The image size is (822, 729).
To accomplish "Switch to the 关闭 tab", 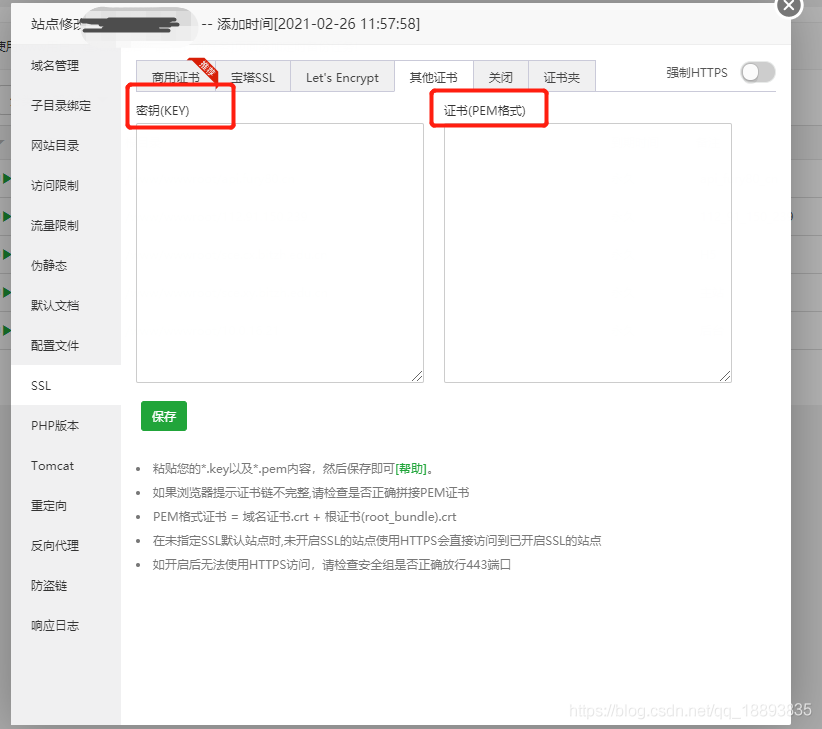I will (x=501, y=77).
